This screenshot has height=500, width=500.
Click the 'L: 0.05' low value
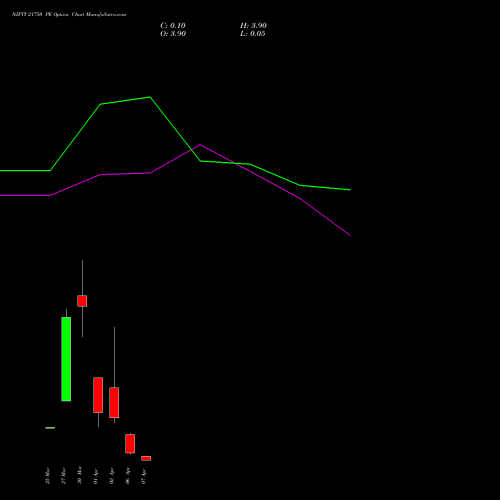click(x=253, y=34)
